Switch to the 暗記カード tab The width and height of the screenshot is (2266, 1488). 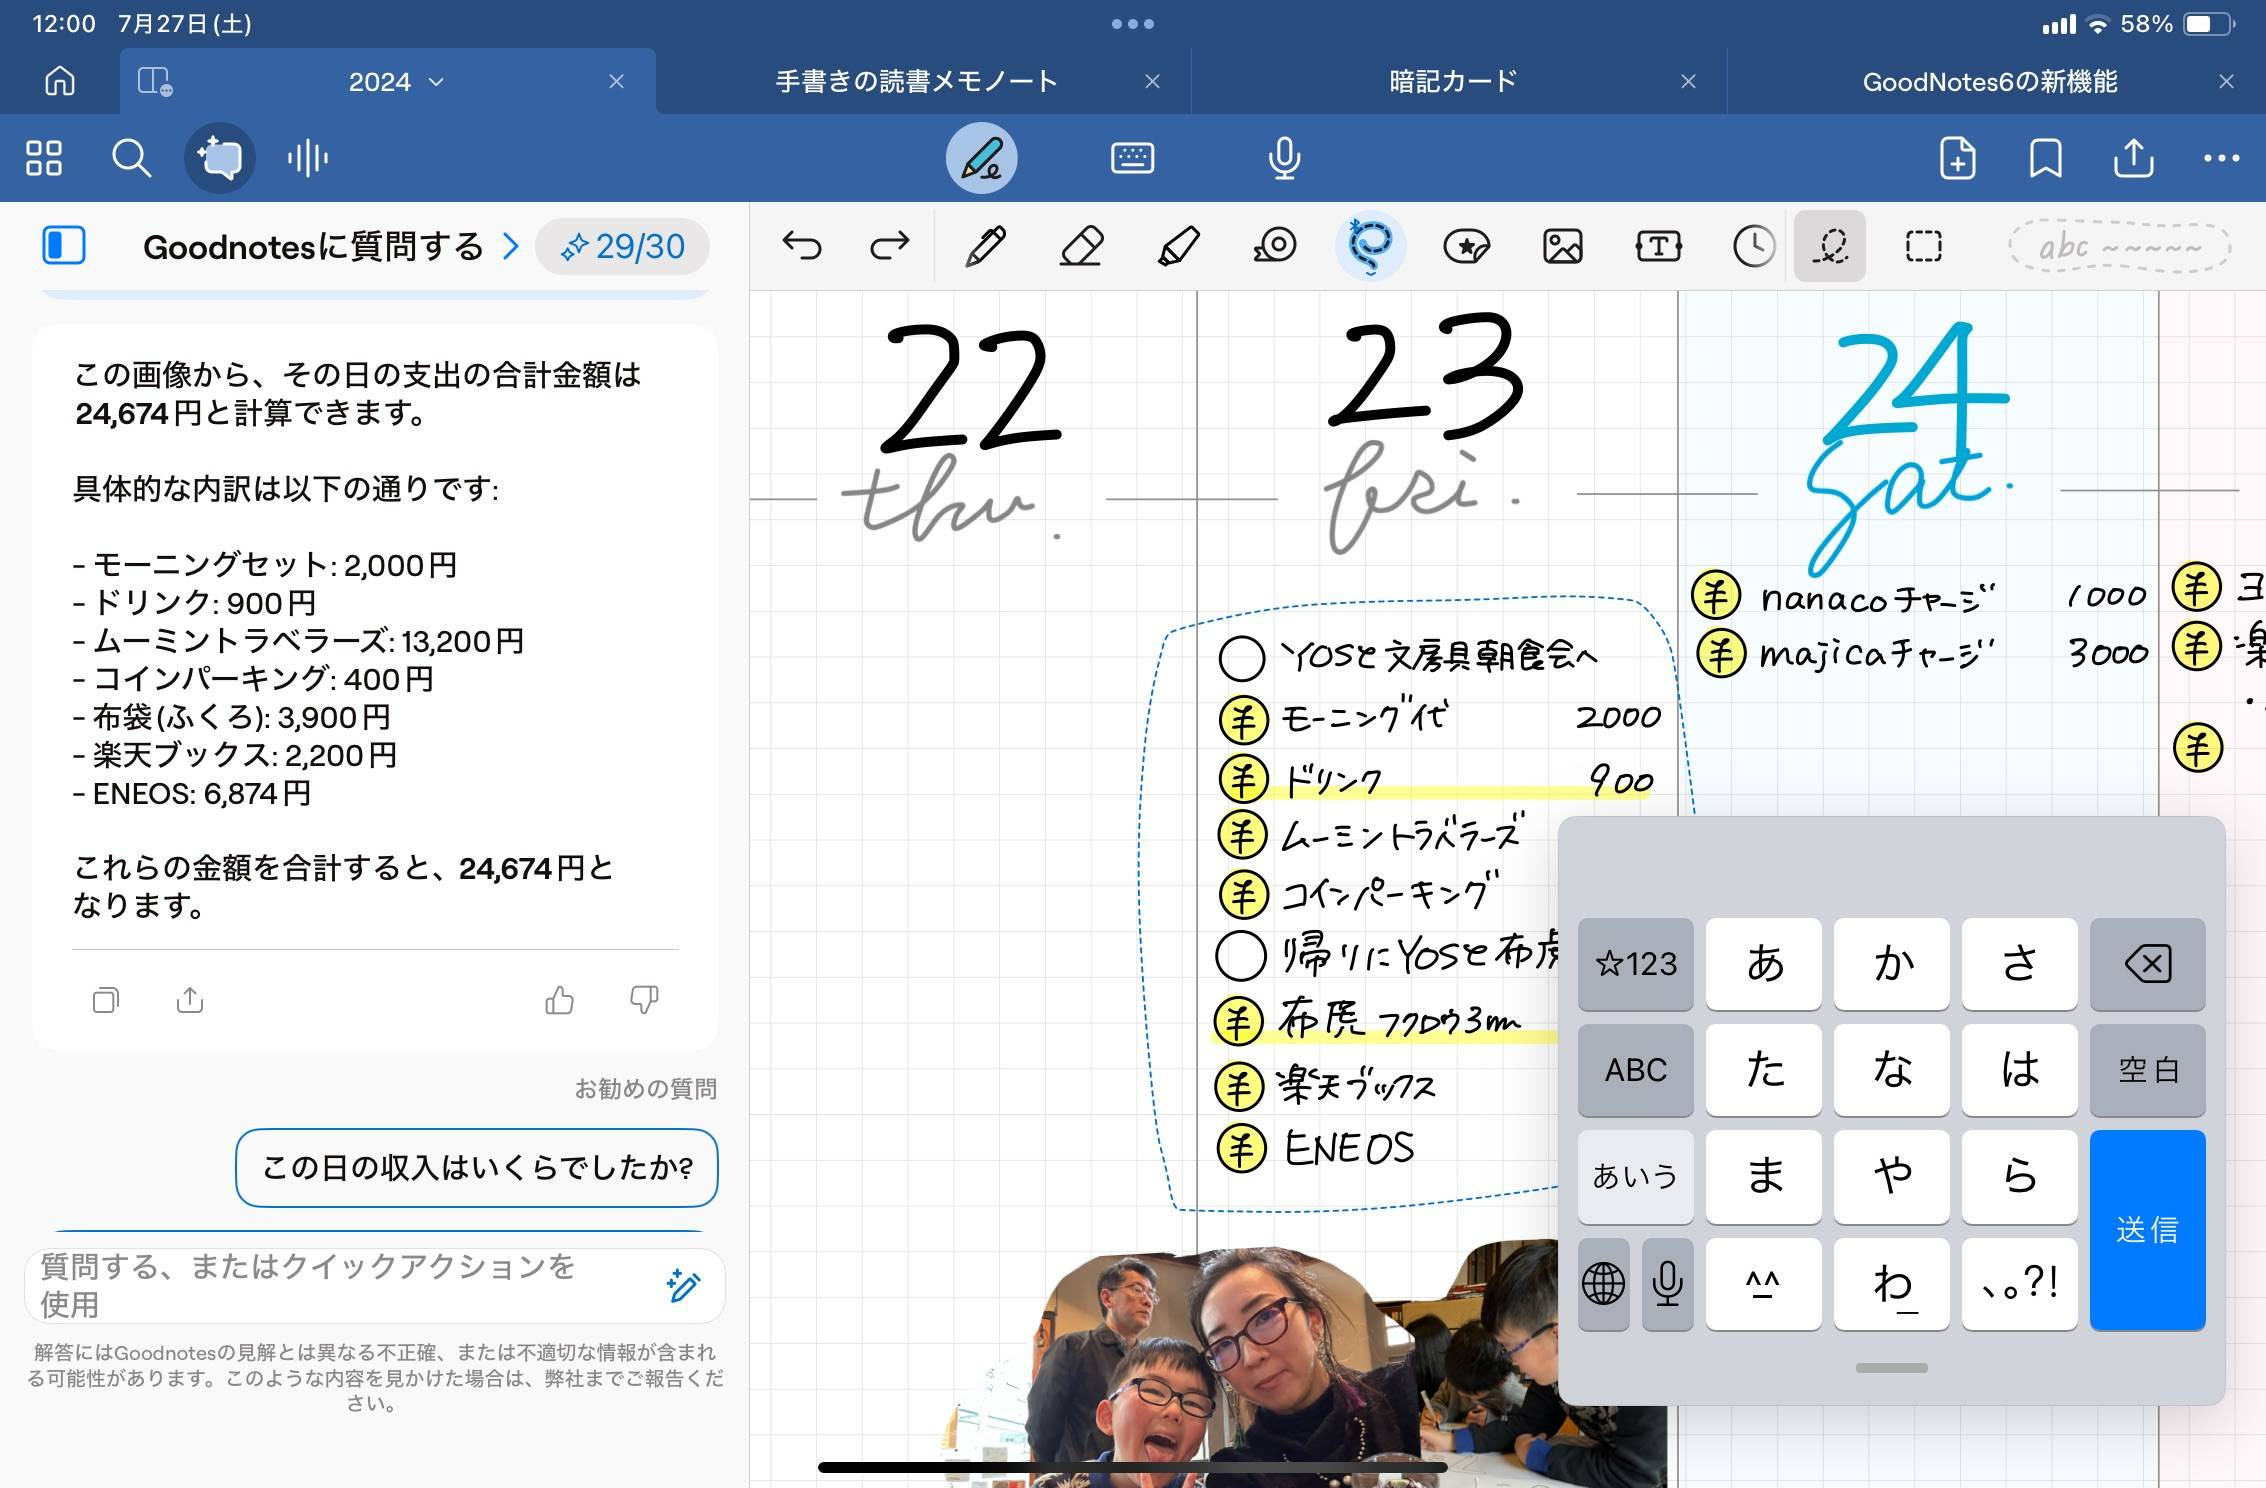coord(1450,81)
